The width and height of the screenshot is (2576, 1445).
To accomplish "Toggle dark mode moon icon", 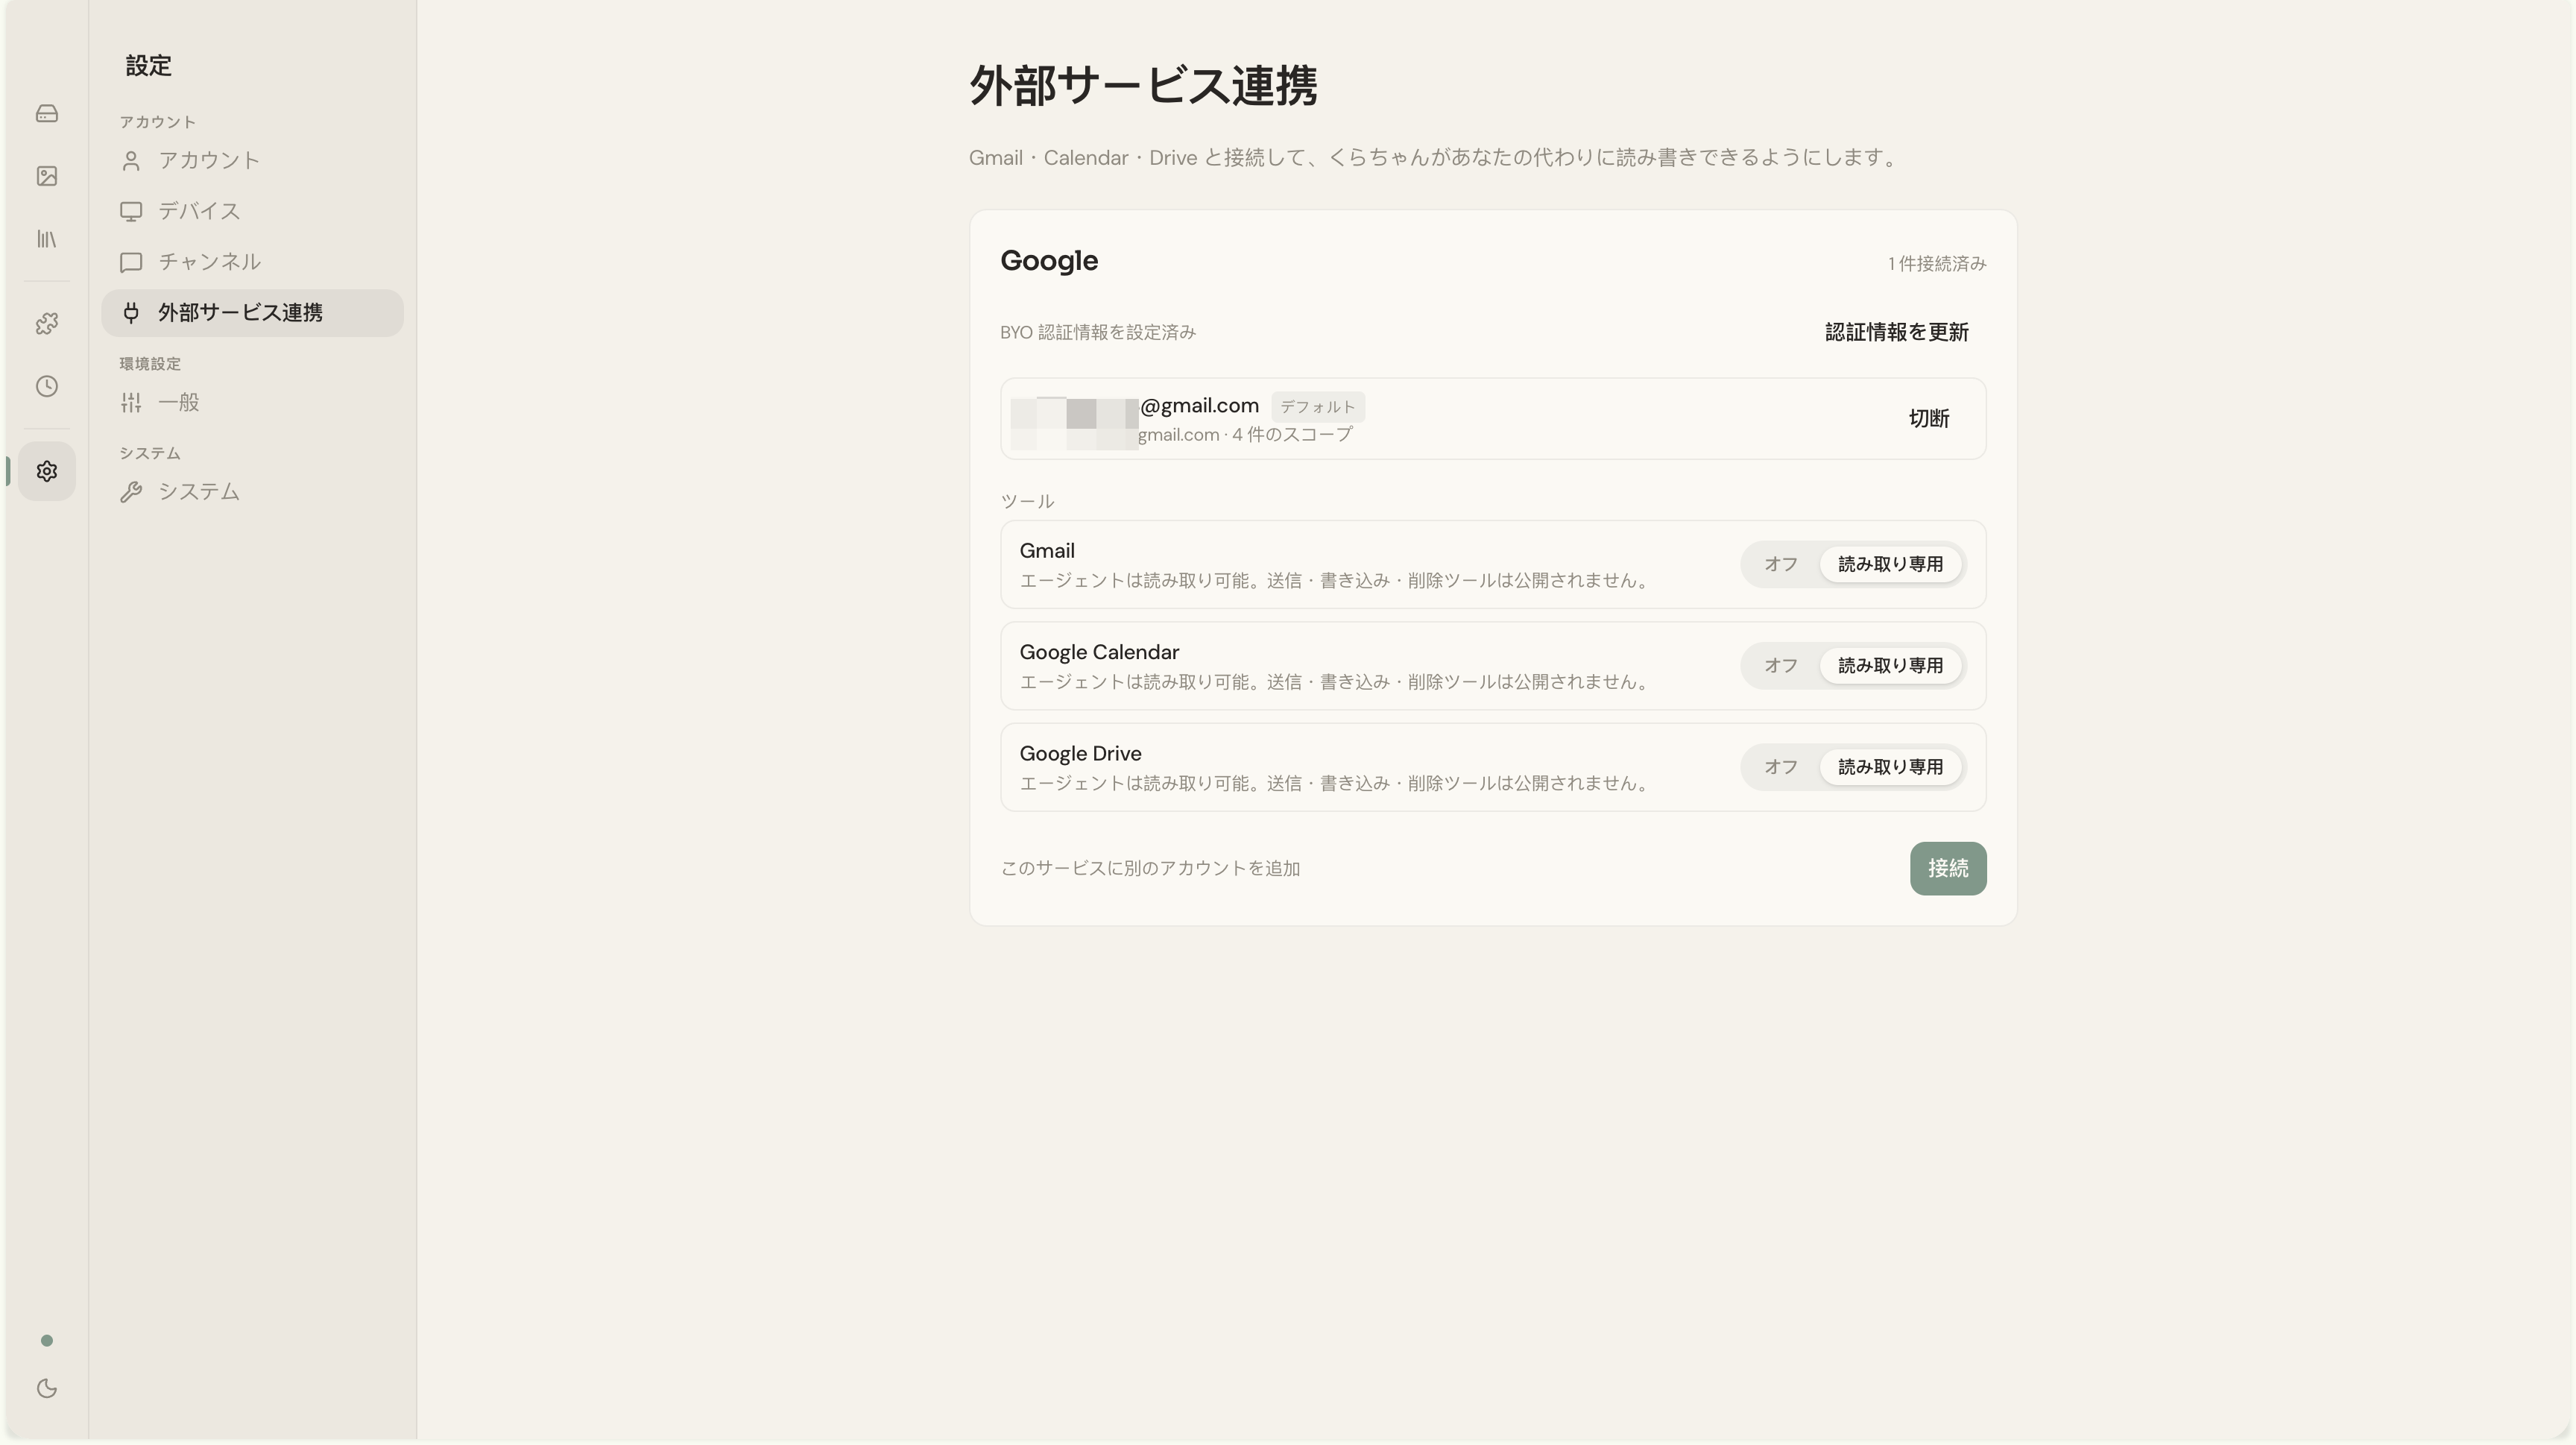I will pos(46,1388).
